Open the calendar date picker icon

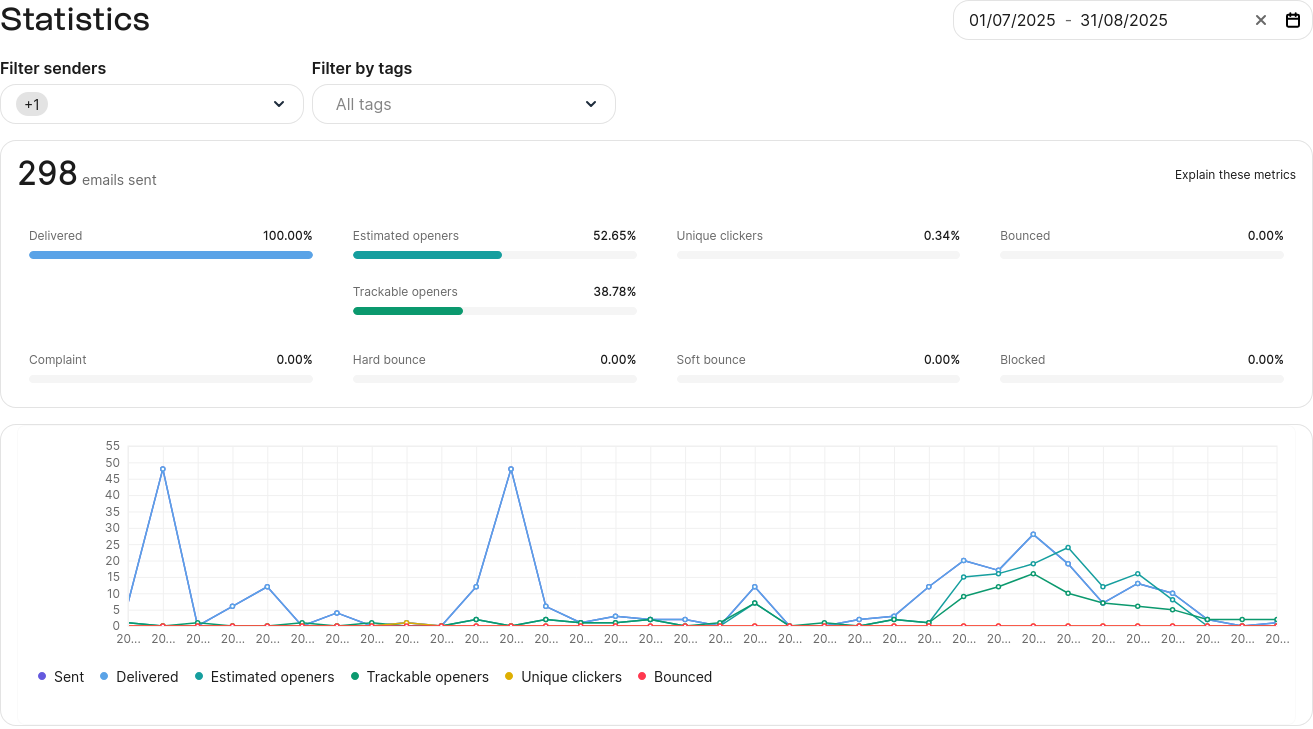(x=1292, y=20)
